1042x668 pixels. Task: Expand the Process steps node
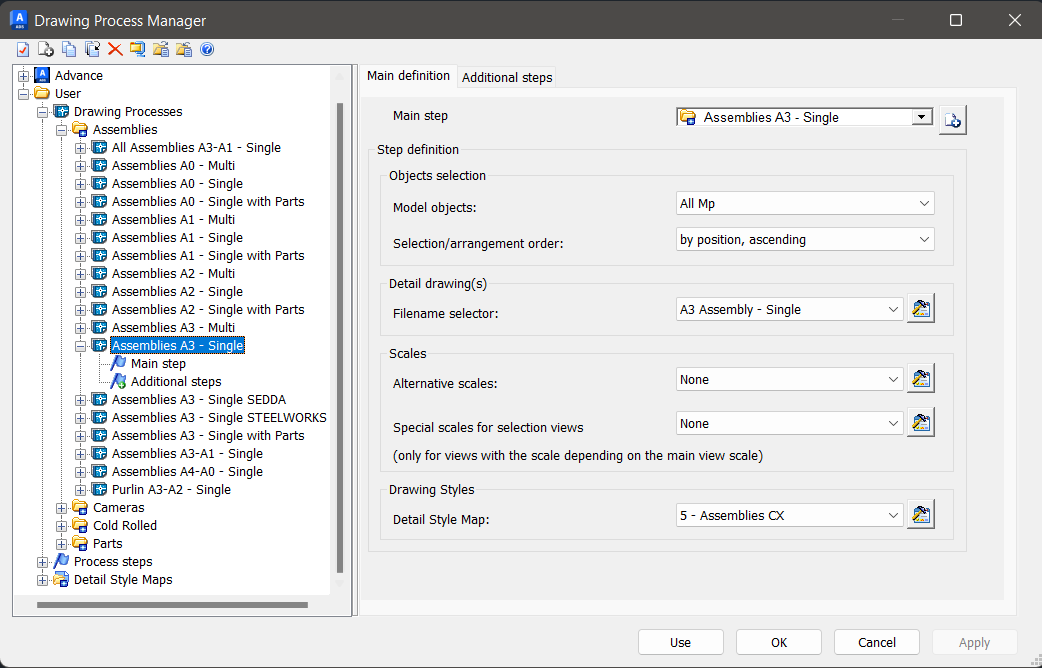tap(43, 562)
